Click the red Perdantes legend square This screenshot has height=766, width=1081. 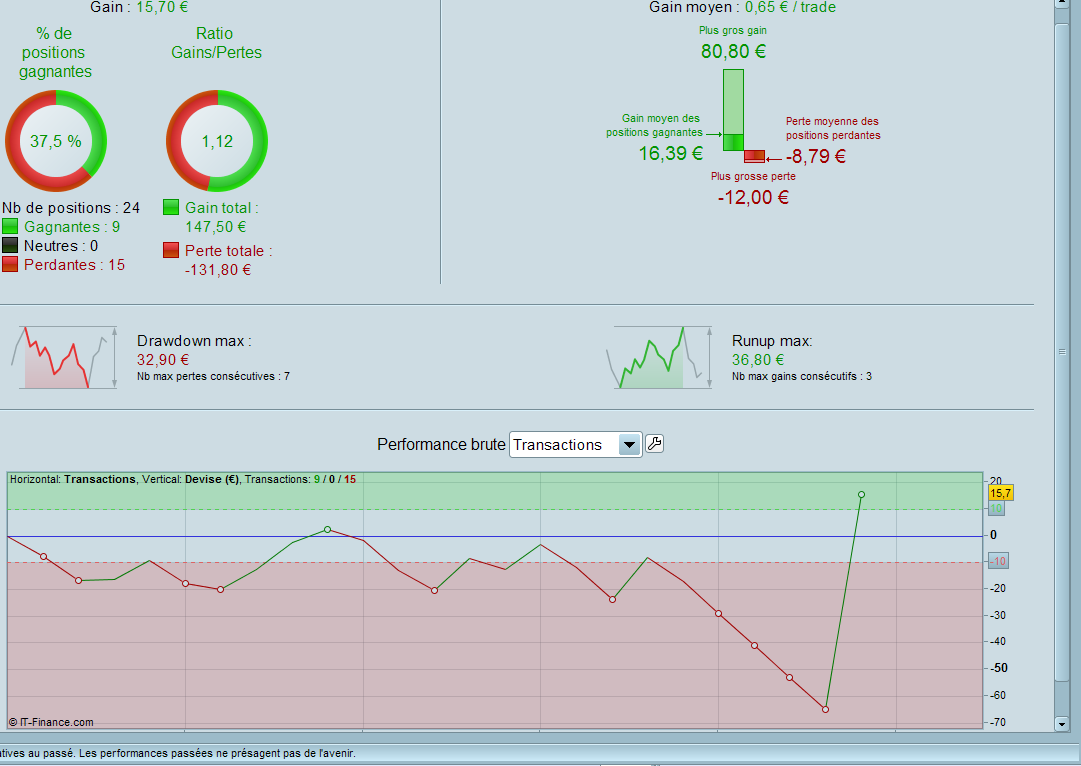pos(10,265)
